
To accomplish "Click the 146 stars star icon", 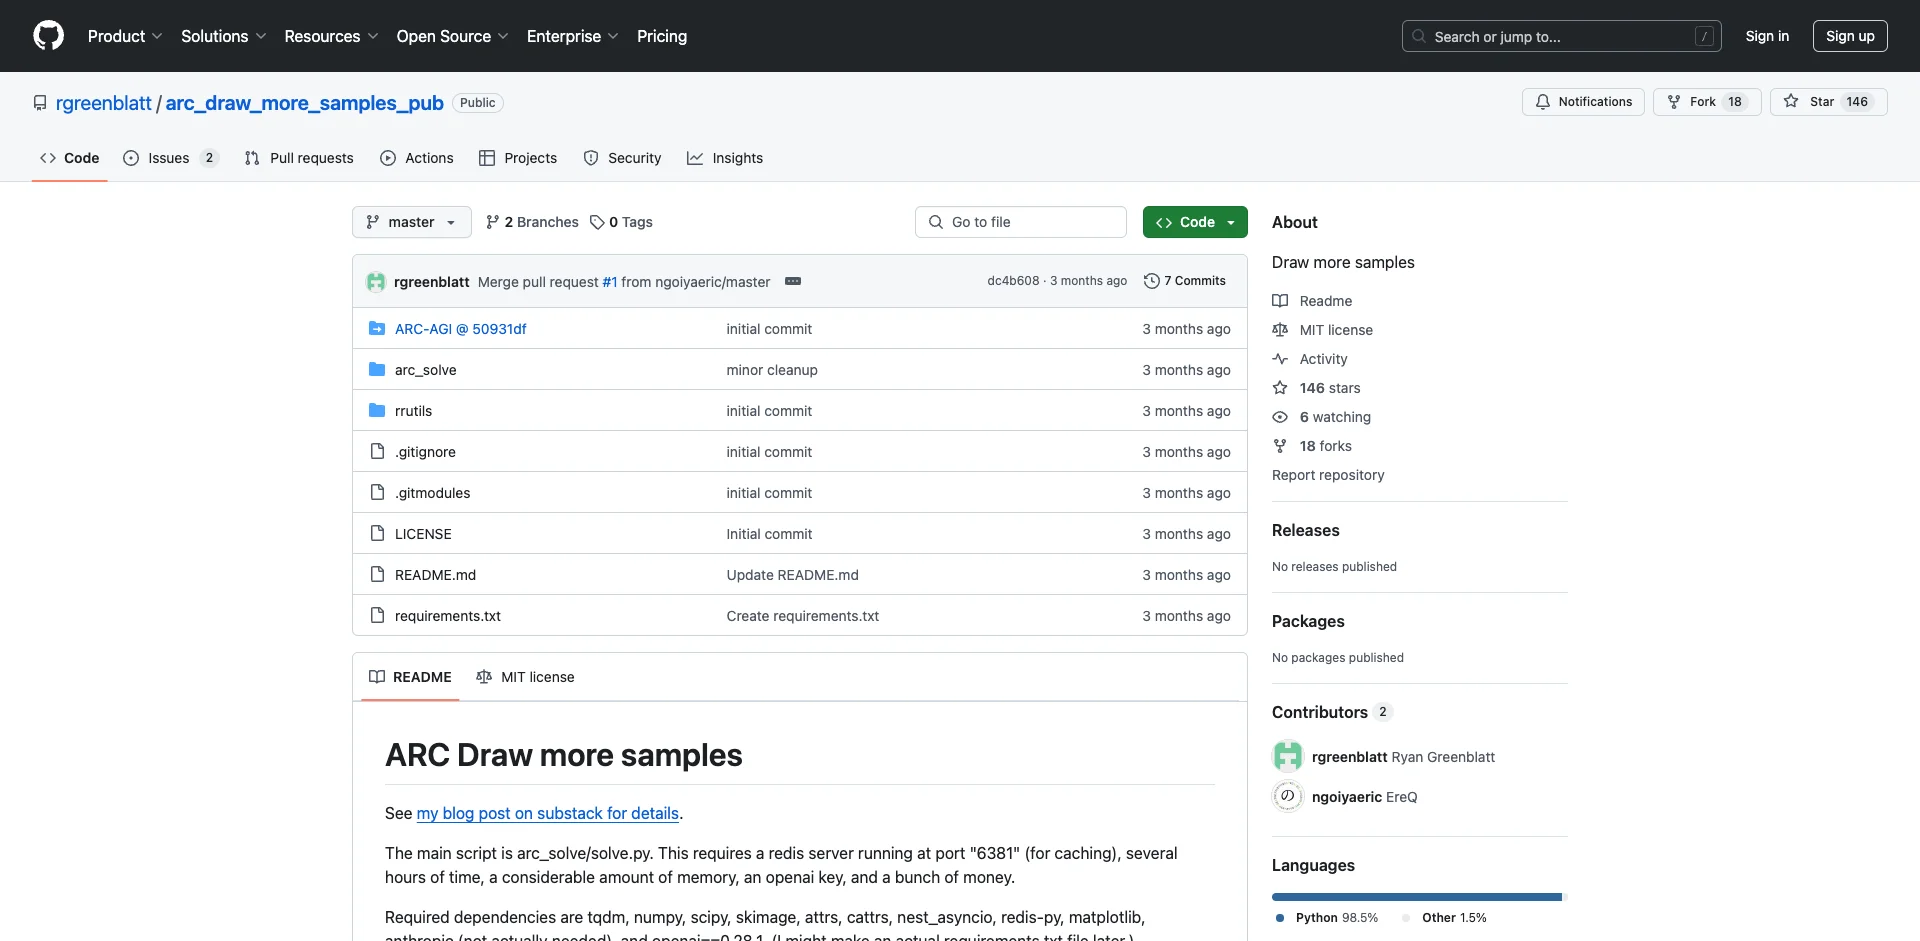I will 1280,388.
